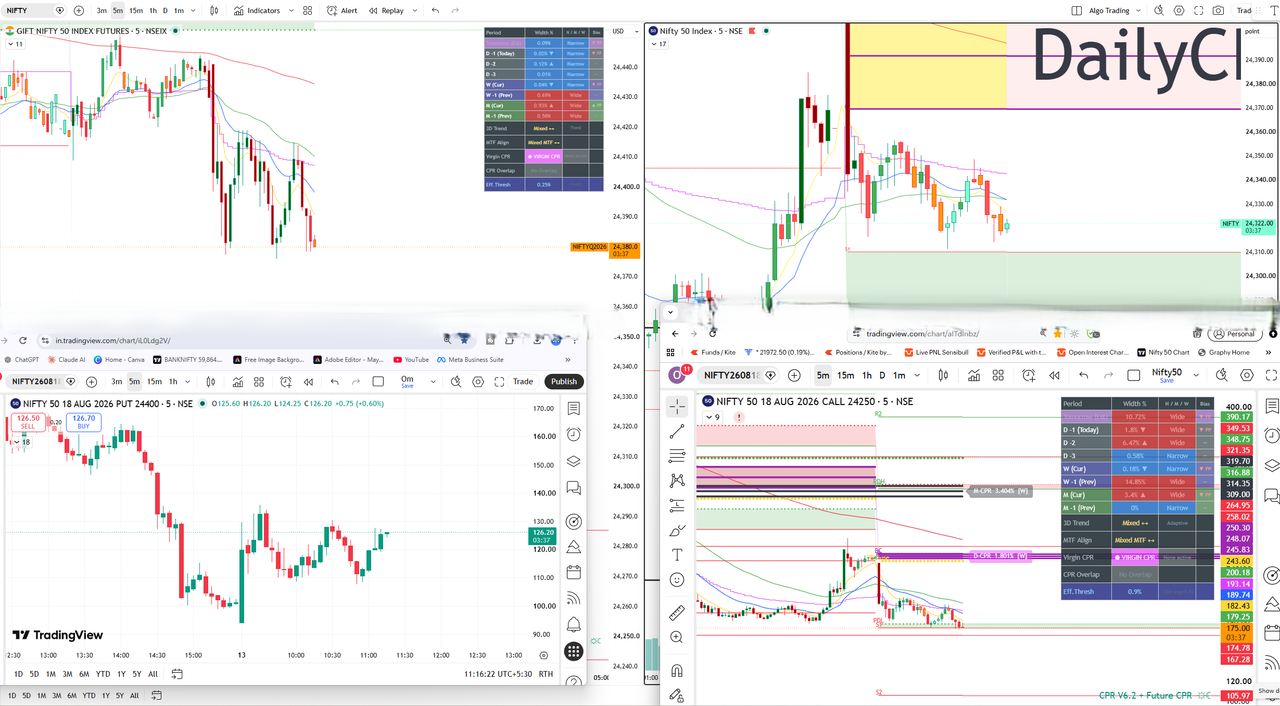
Task: Open Watchlist icon in PUT chart right sidebar
Action: click(x=573, y=408)
